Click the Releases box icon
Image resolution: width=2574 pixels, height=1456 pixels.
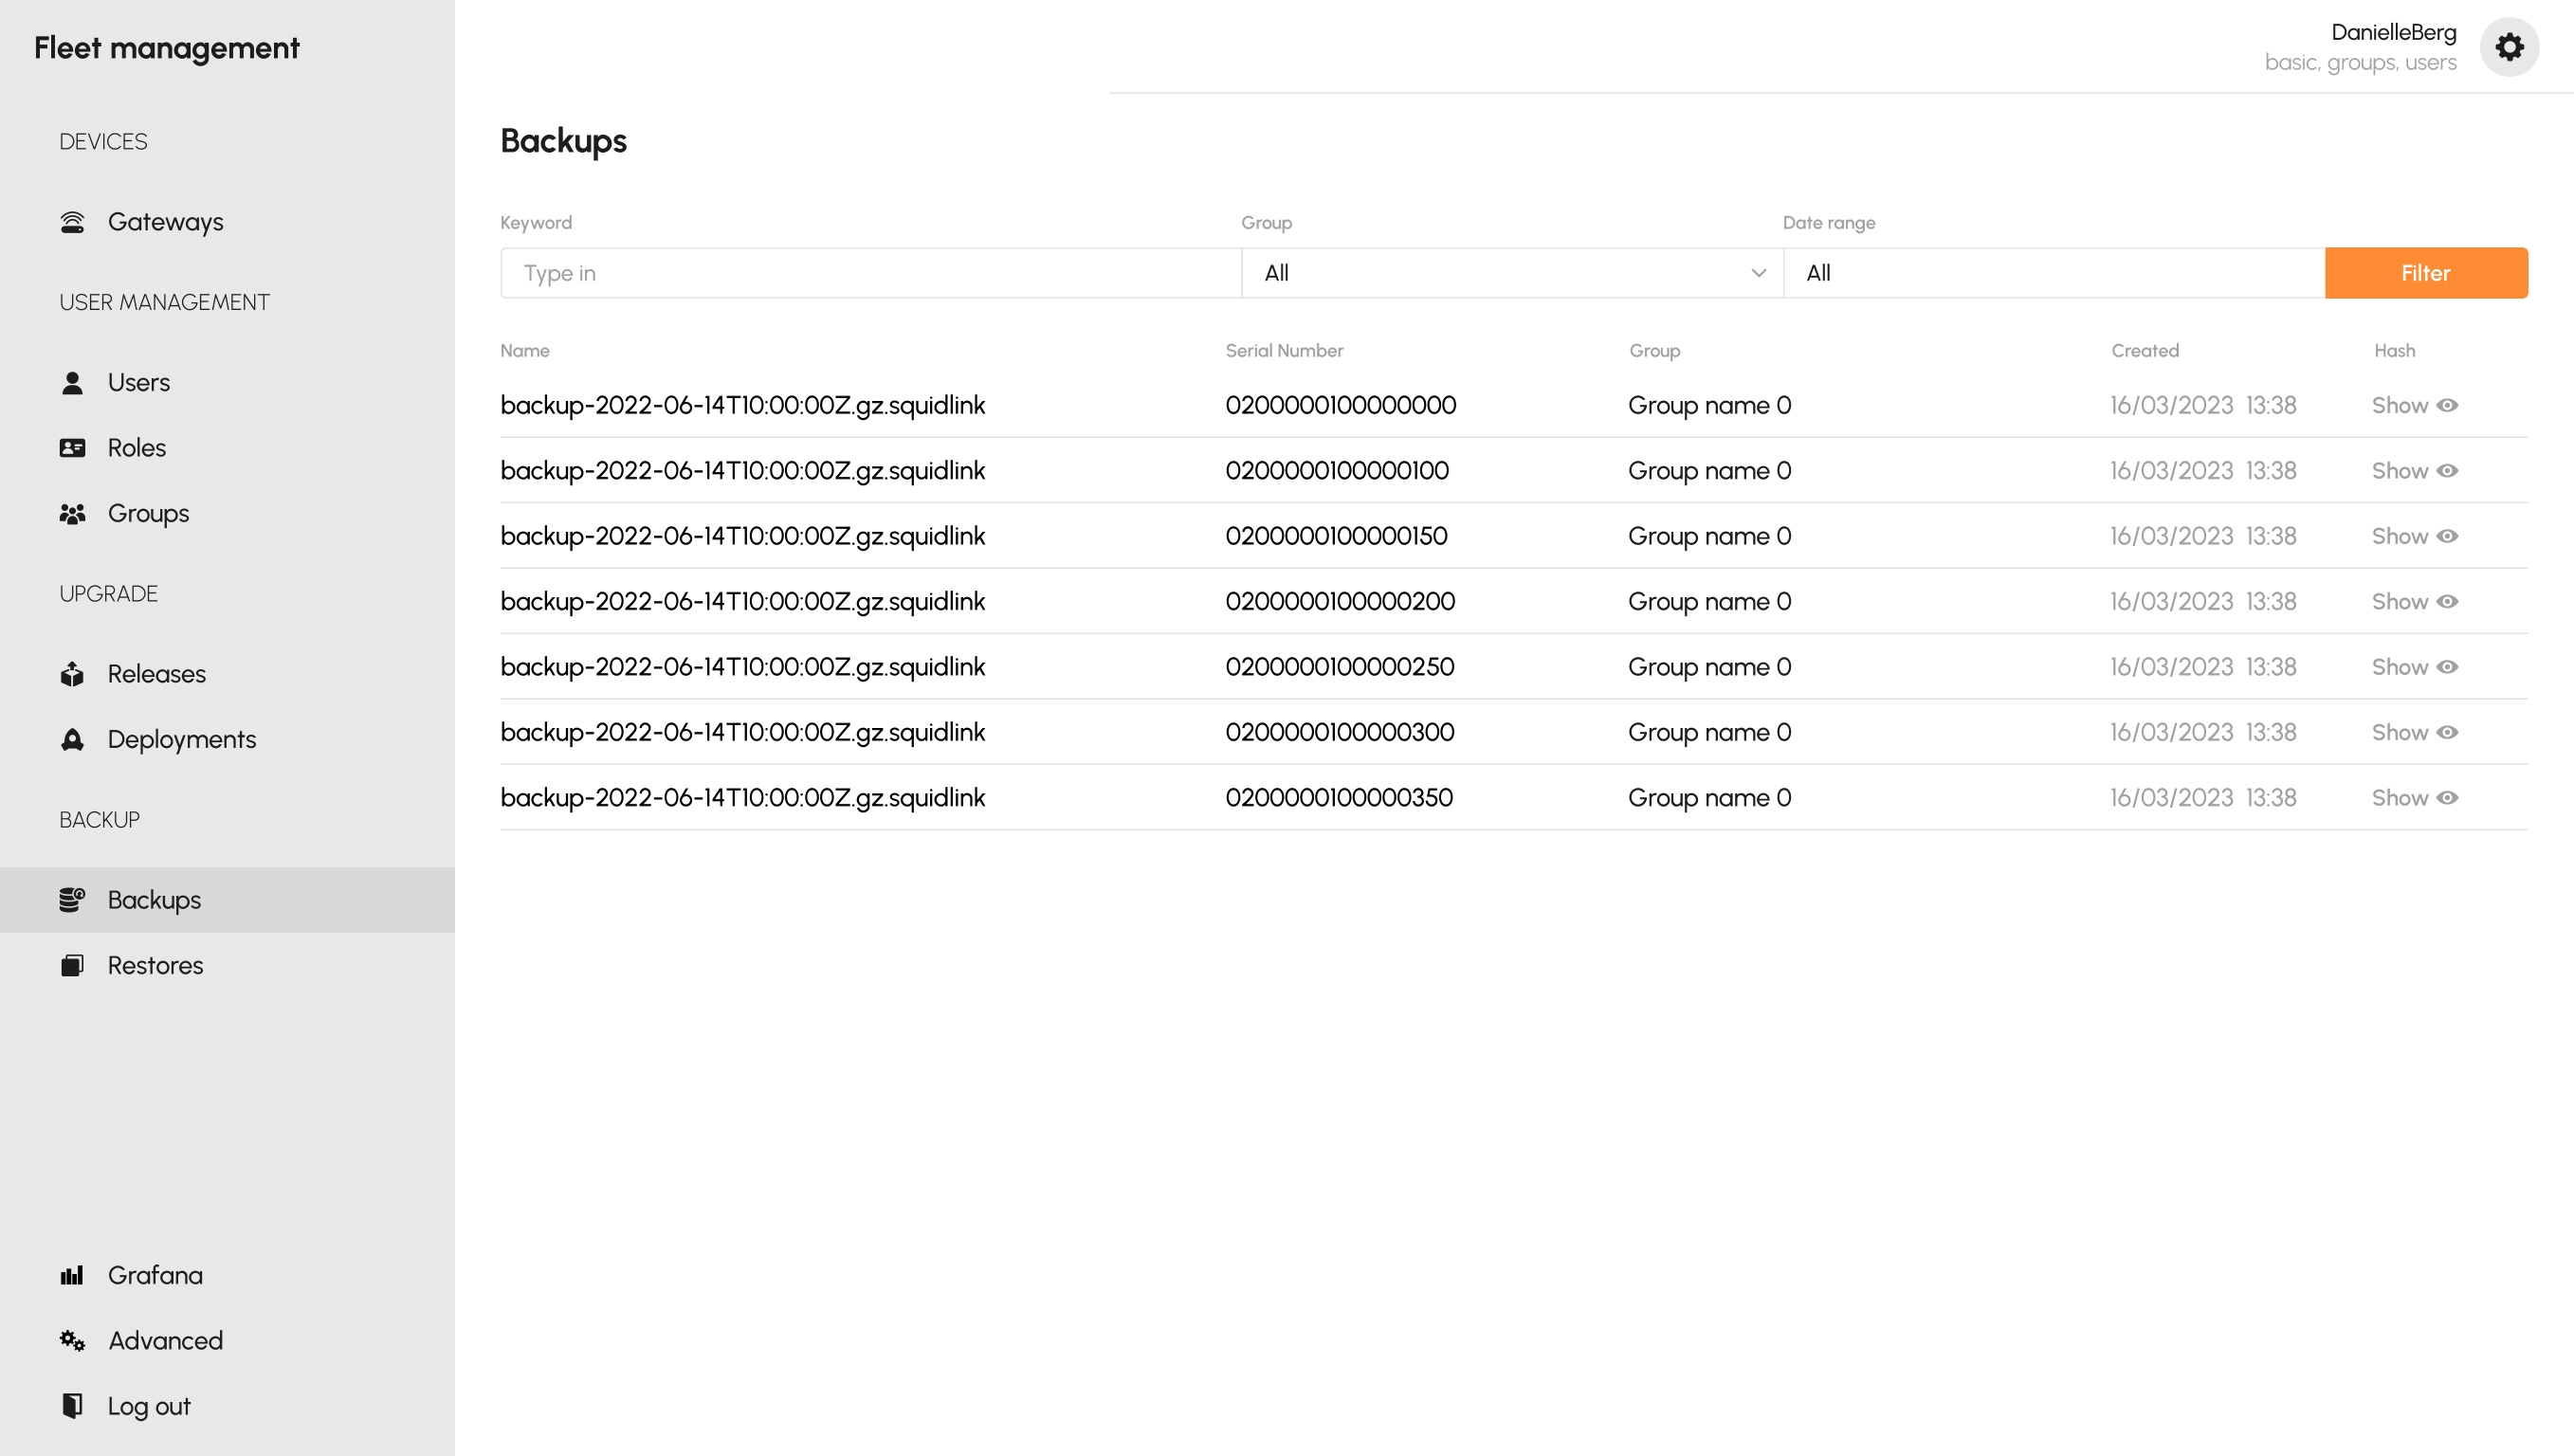click(x=72, y=674)
